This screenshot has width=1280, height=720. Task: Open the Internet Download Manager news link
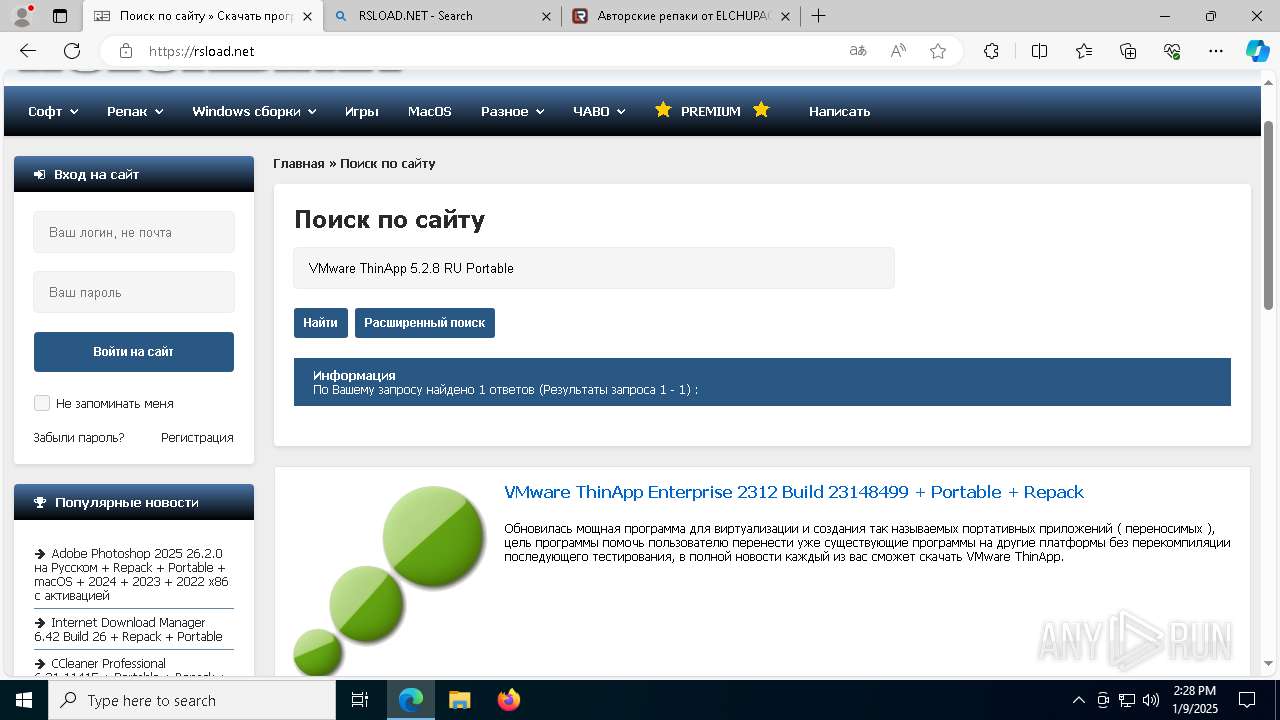click(128, 629)
